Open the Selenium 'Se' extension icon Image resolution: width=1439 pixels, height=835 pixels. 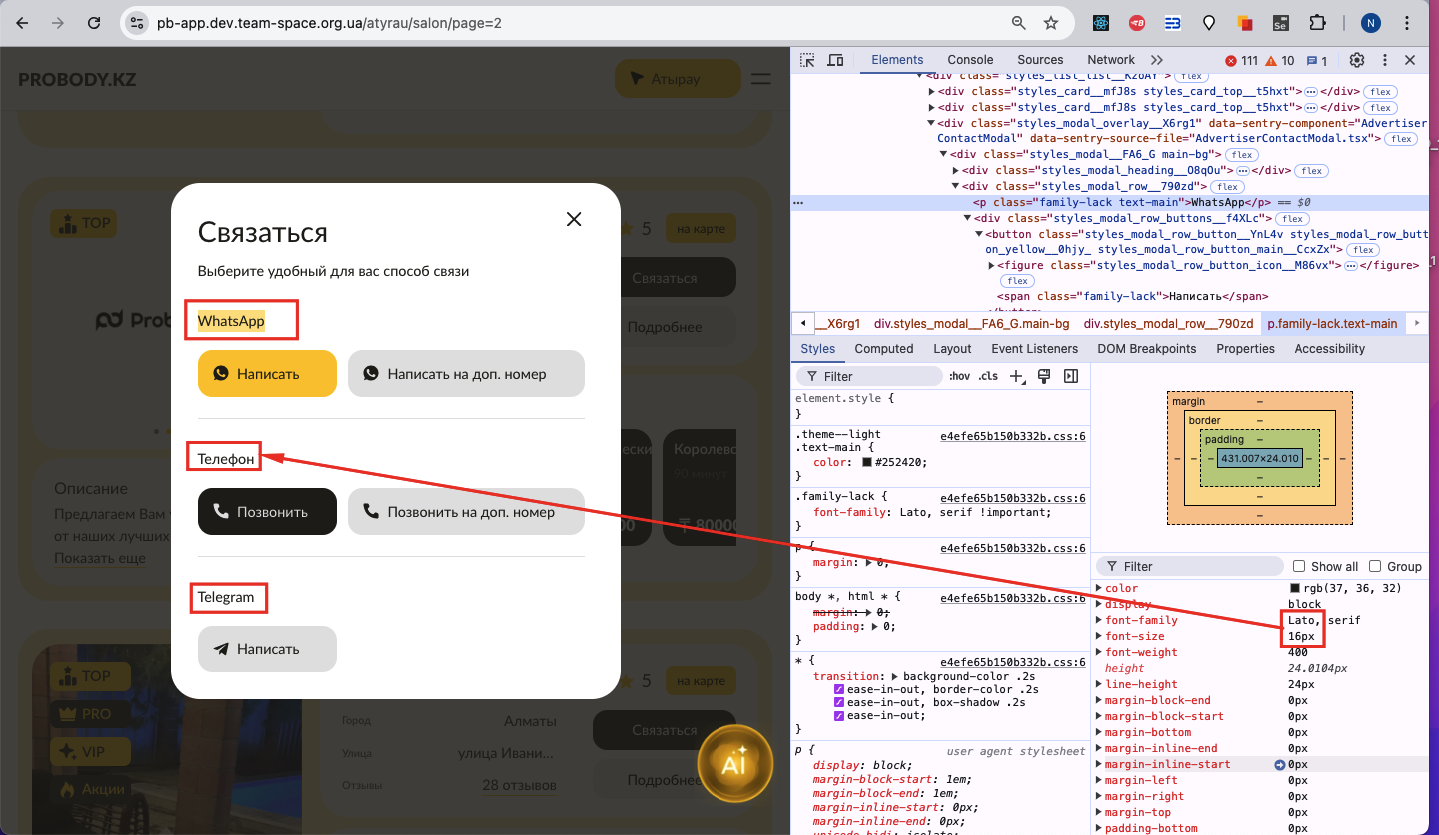click(1279, 22)
